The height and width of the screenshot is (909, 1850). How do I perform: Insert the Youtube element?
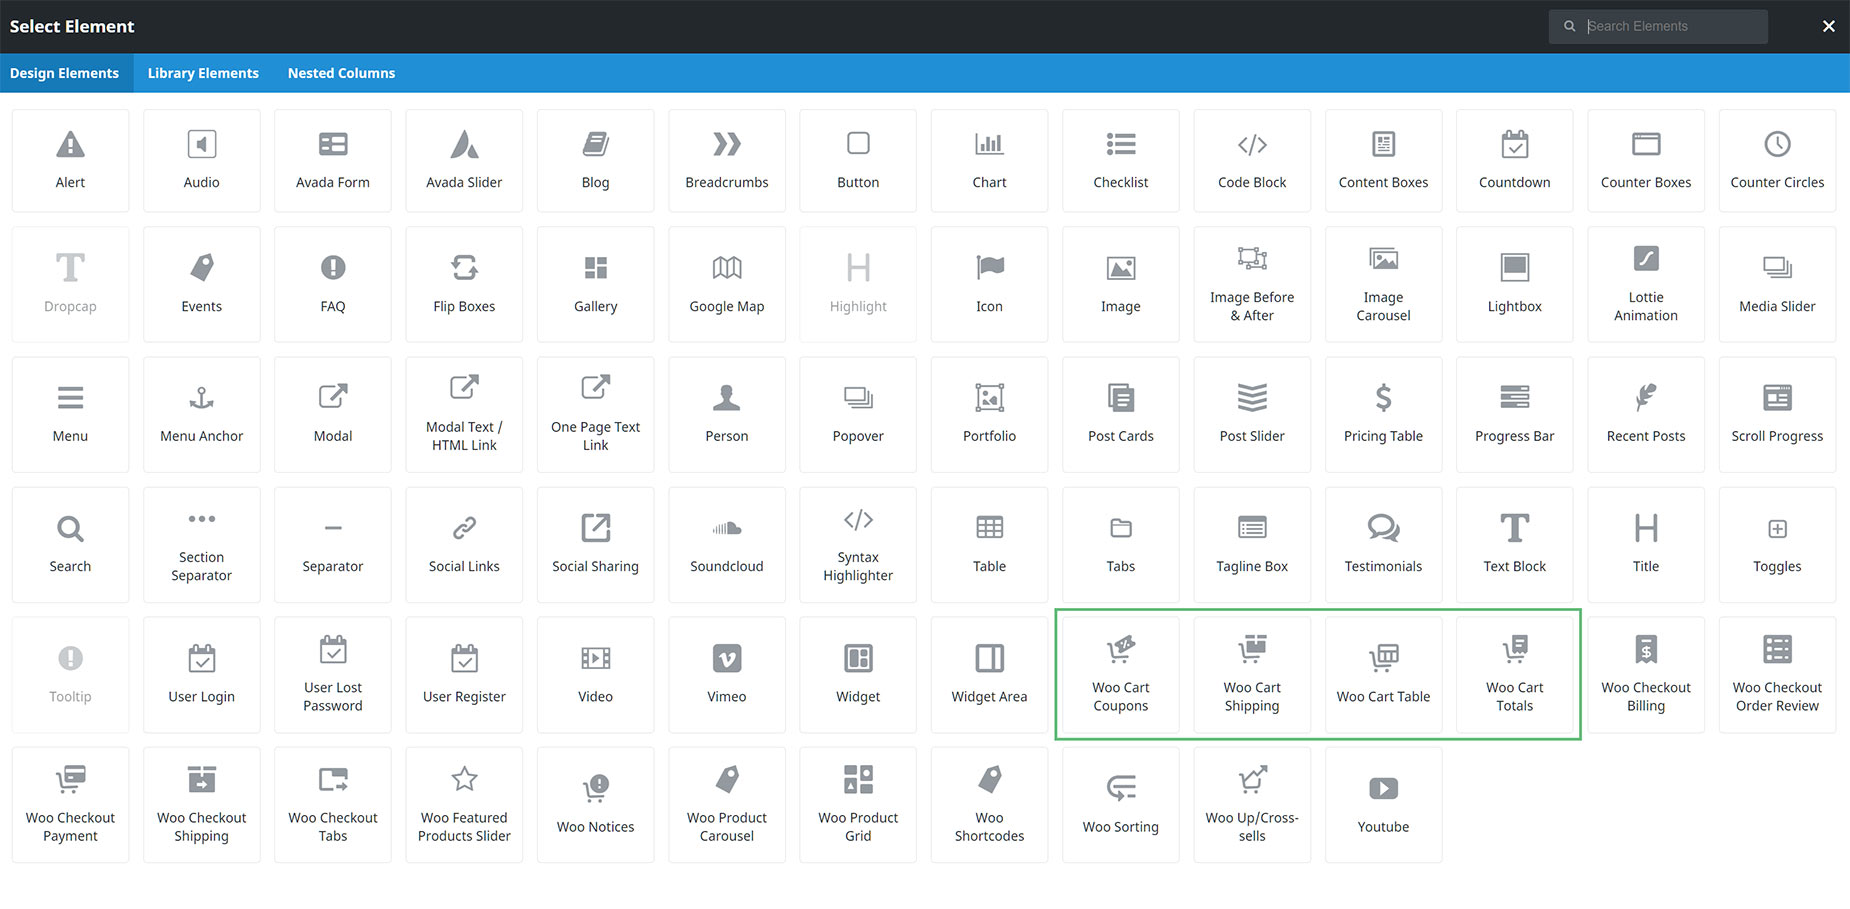tap(1383, 804)
